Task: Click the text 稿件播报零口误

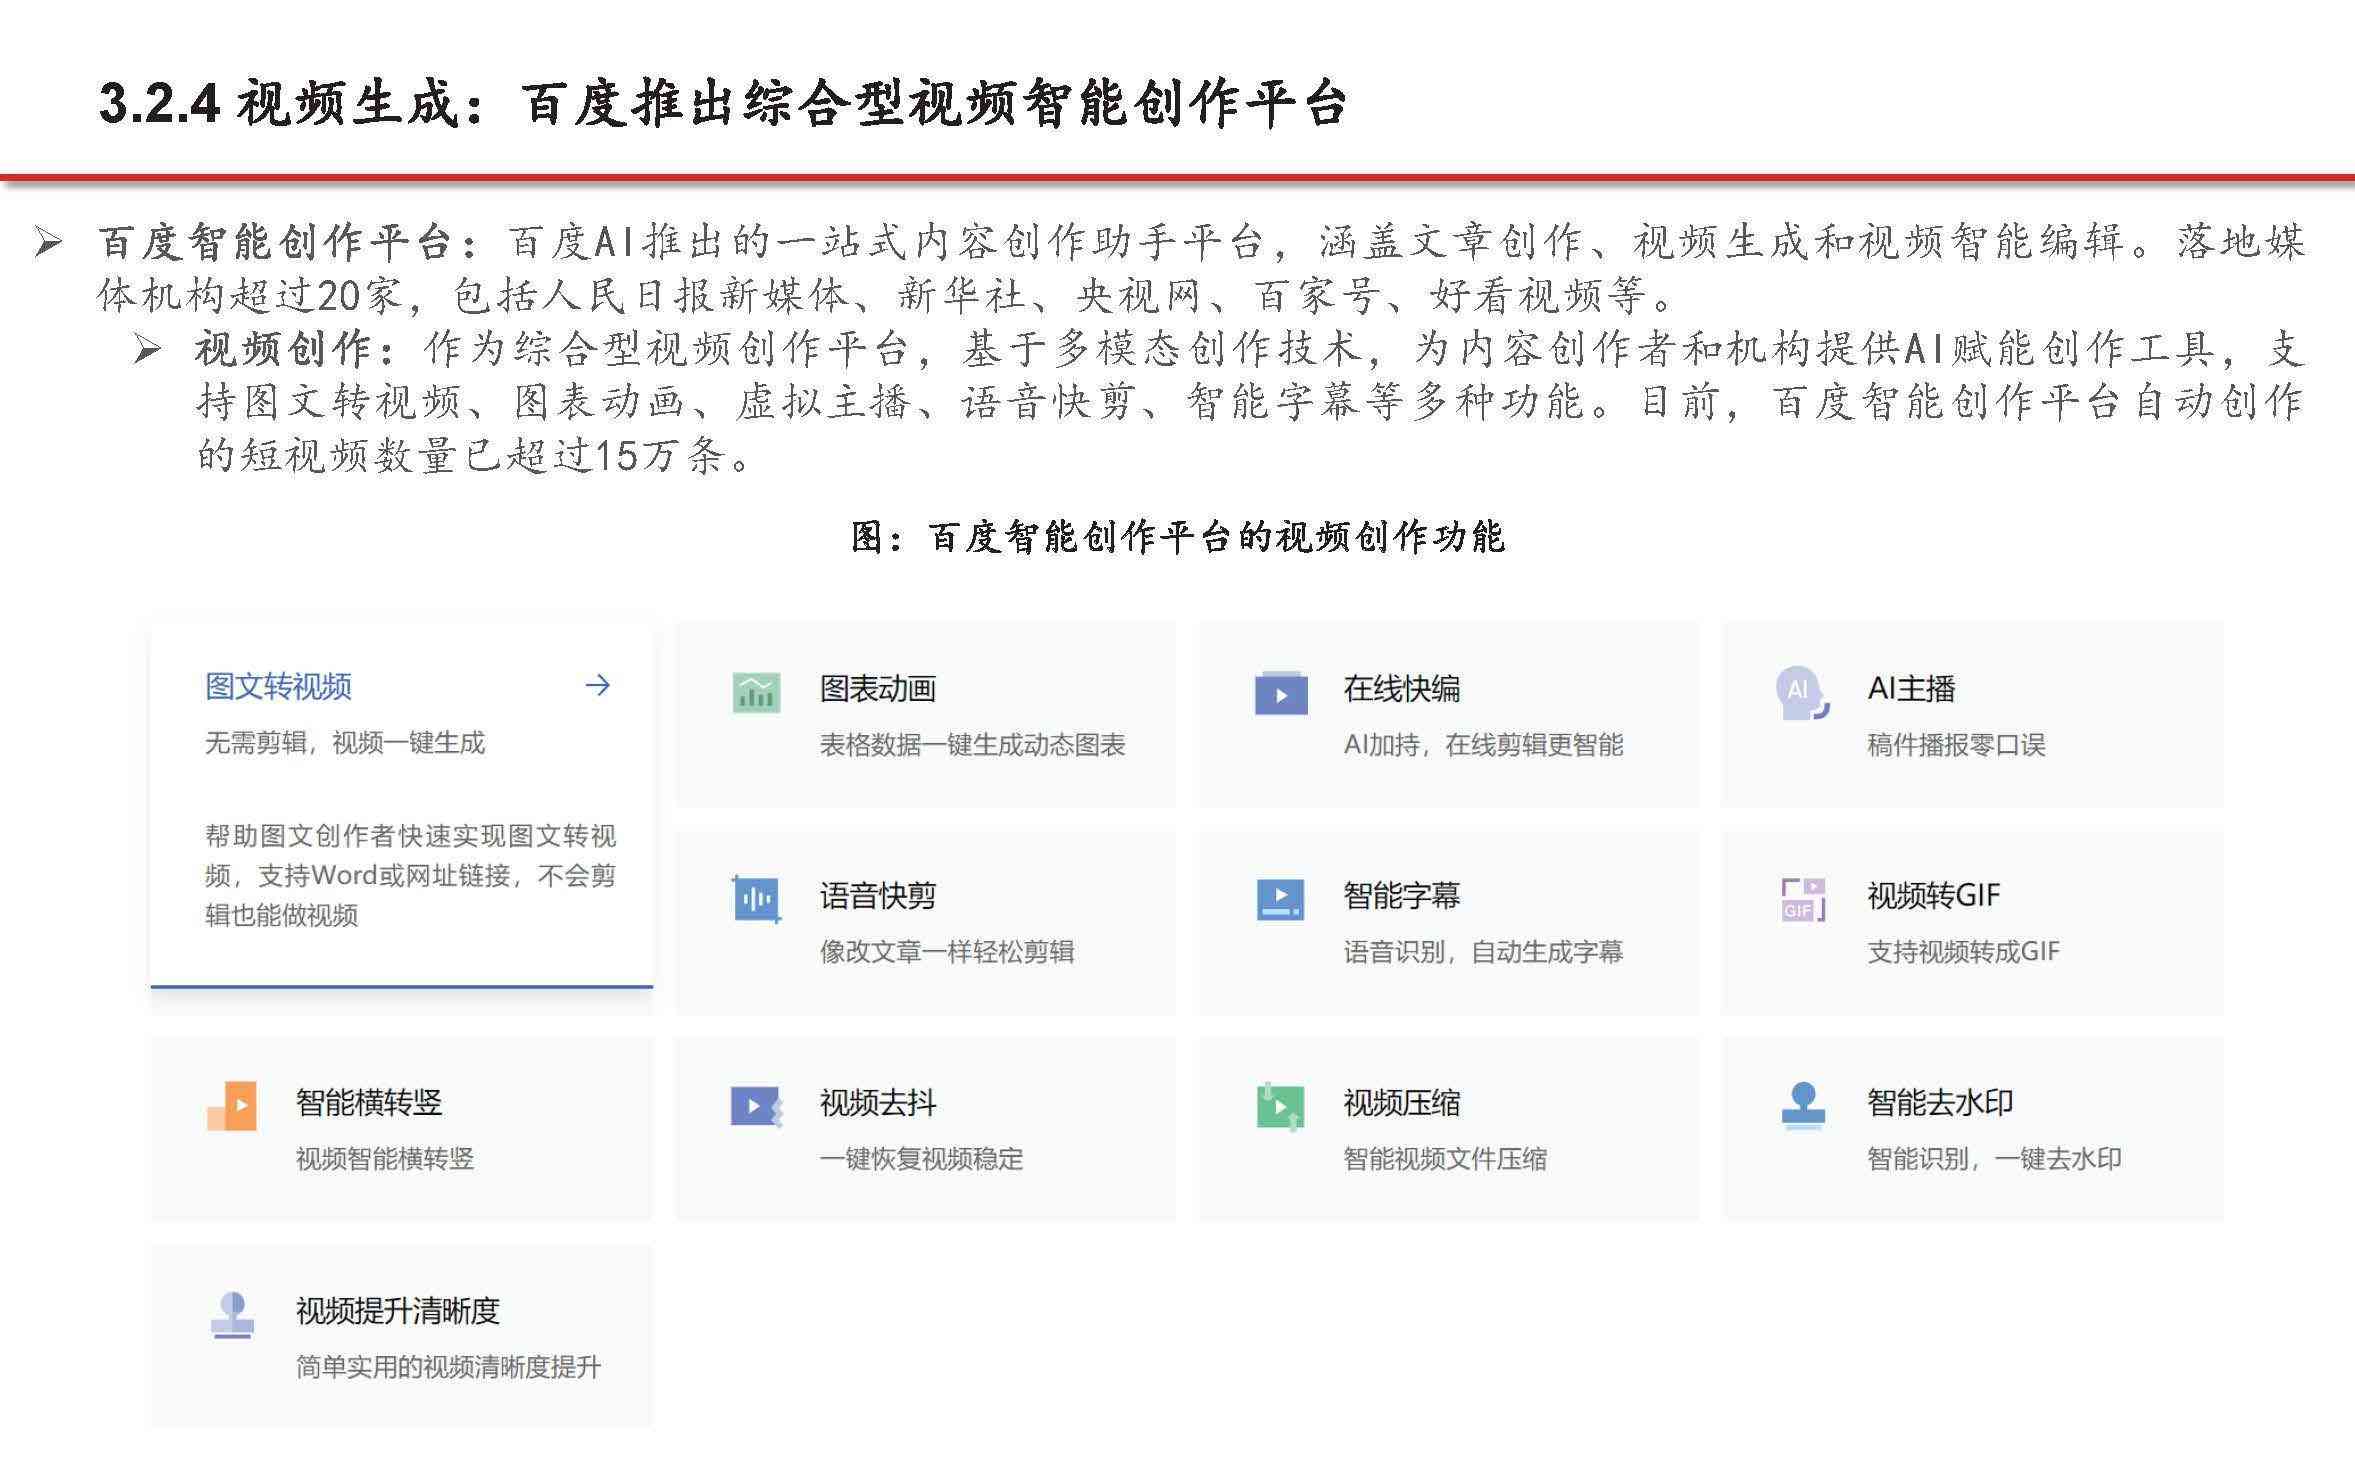Action: click(1956, 744)
